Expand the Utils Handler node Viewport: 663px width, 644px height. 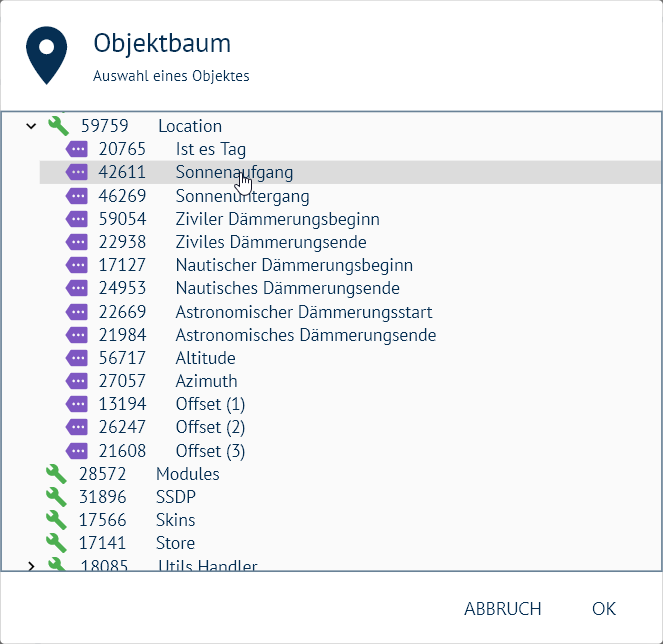pyautogui.click(x=31, y=567)
